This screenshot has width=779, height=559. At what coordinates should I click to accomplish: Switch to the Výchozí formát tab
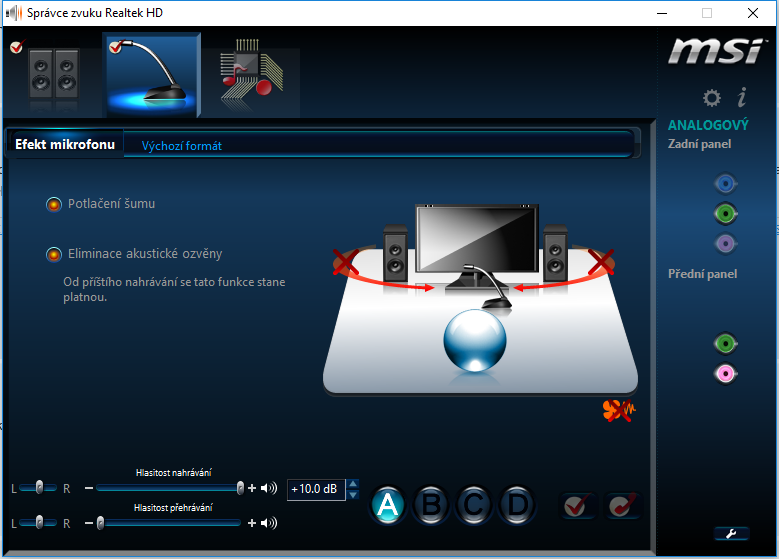(x=182, y=146)
